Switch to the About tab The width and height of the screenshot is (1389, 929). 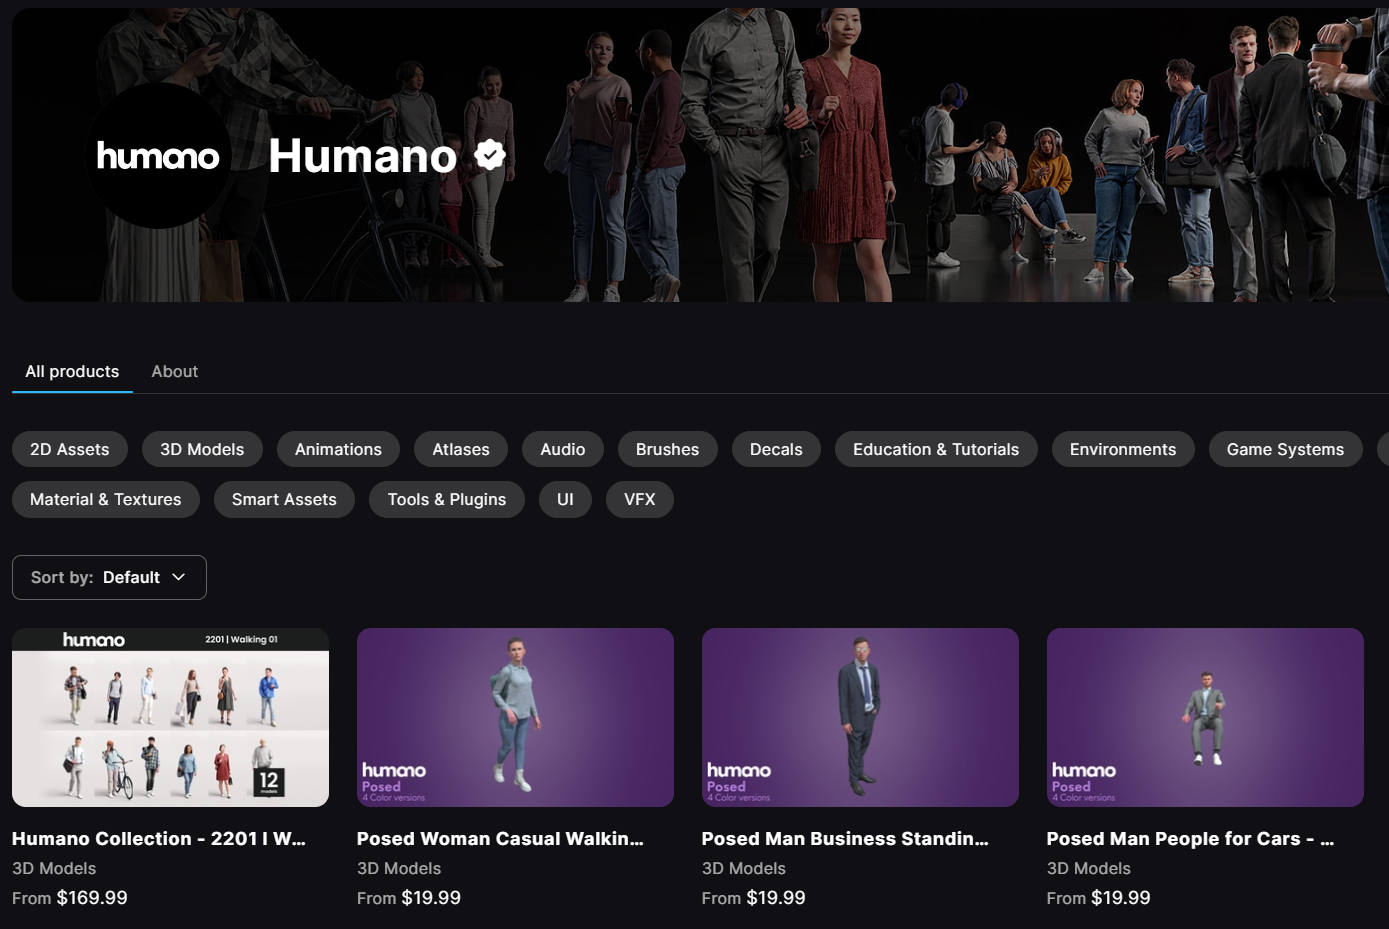[x=174, y=371]
